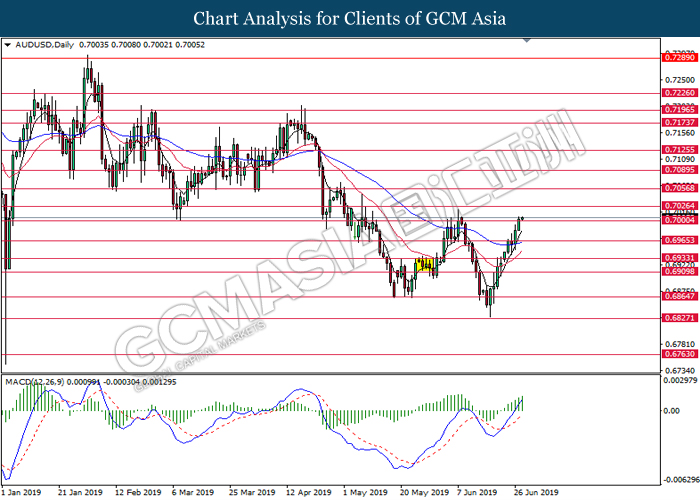700x500 pixels.
Task: Select the 0.71255 level label
Action: [680, 150]
